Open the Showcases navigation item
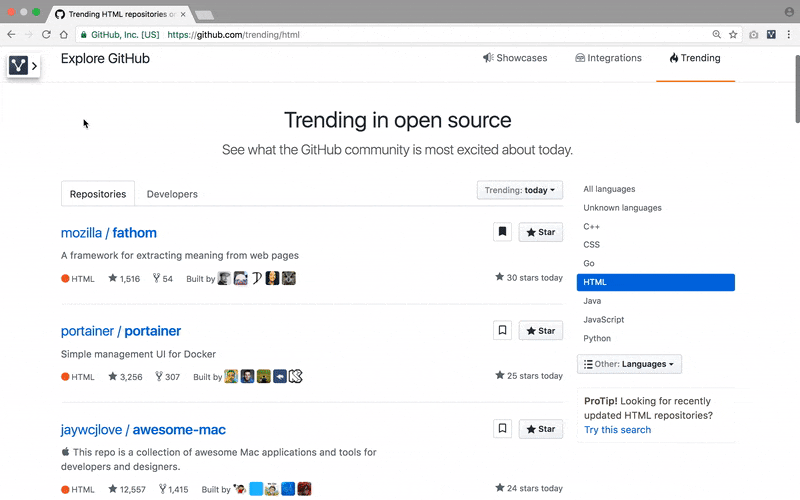This screenshot has height=500, width=800. pyautogui.click(x=515, y=58)
